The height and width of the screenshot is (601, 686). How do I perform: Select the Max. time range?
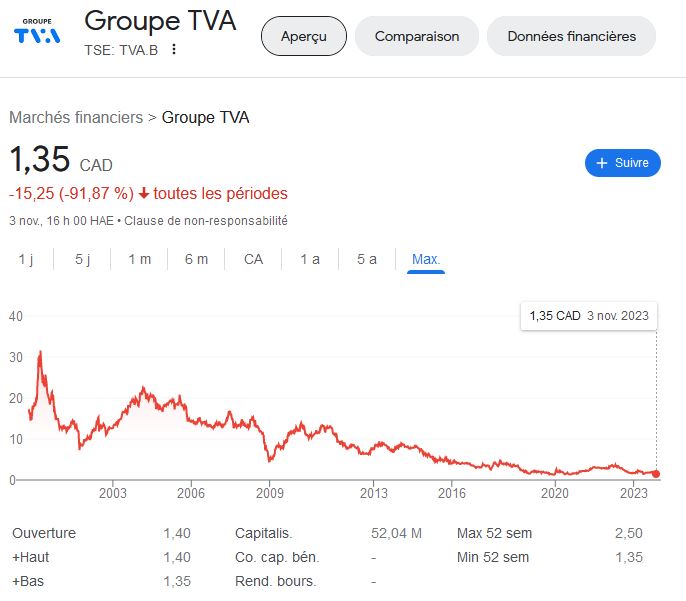click(x=426, y=259)
